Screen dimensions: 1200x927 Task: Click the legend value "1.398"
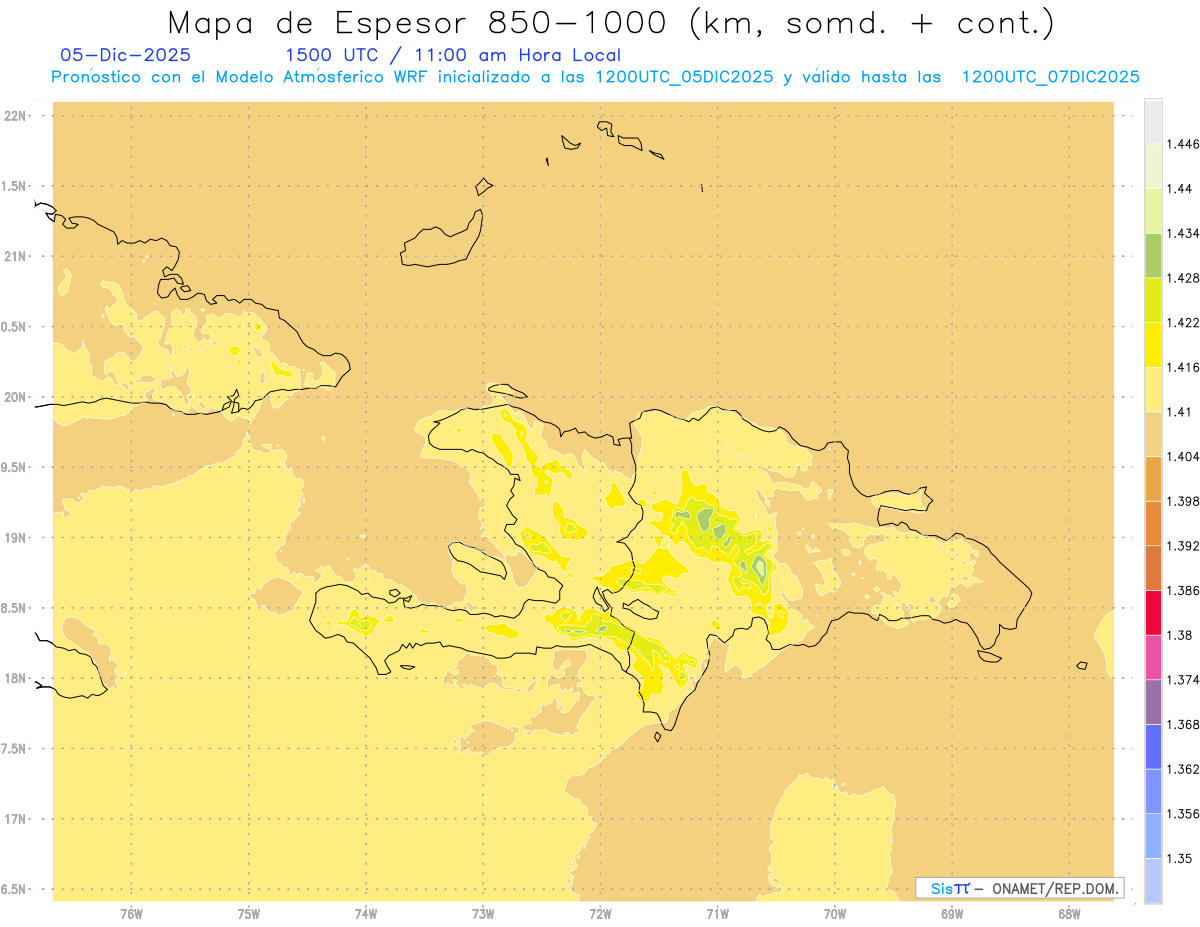click(x=1183, y=501)
